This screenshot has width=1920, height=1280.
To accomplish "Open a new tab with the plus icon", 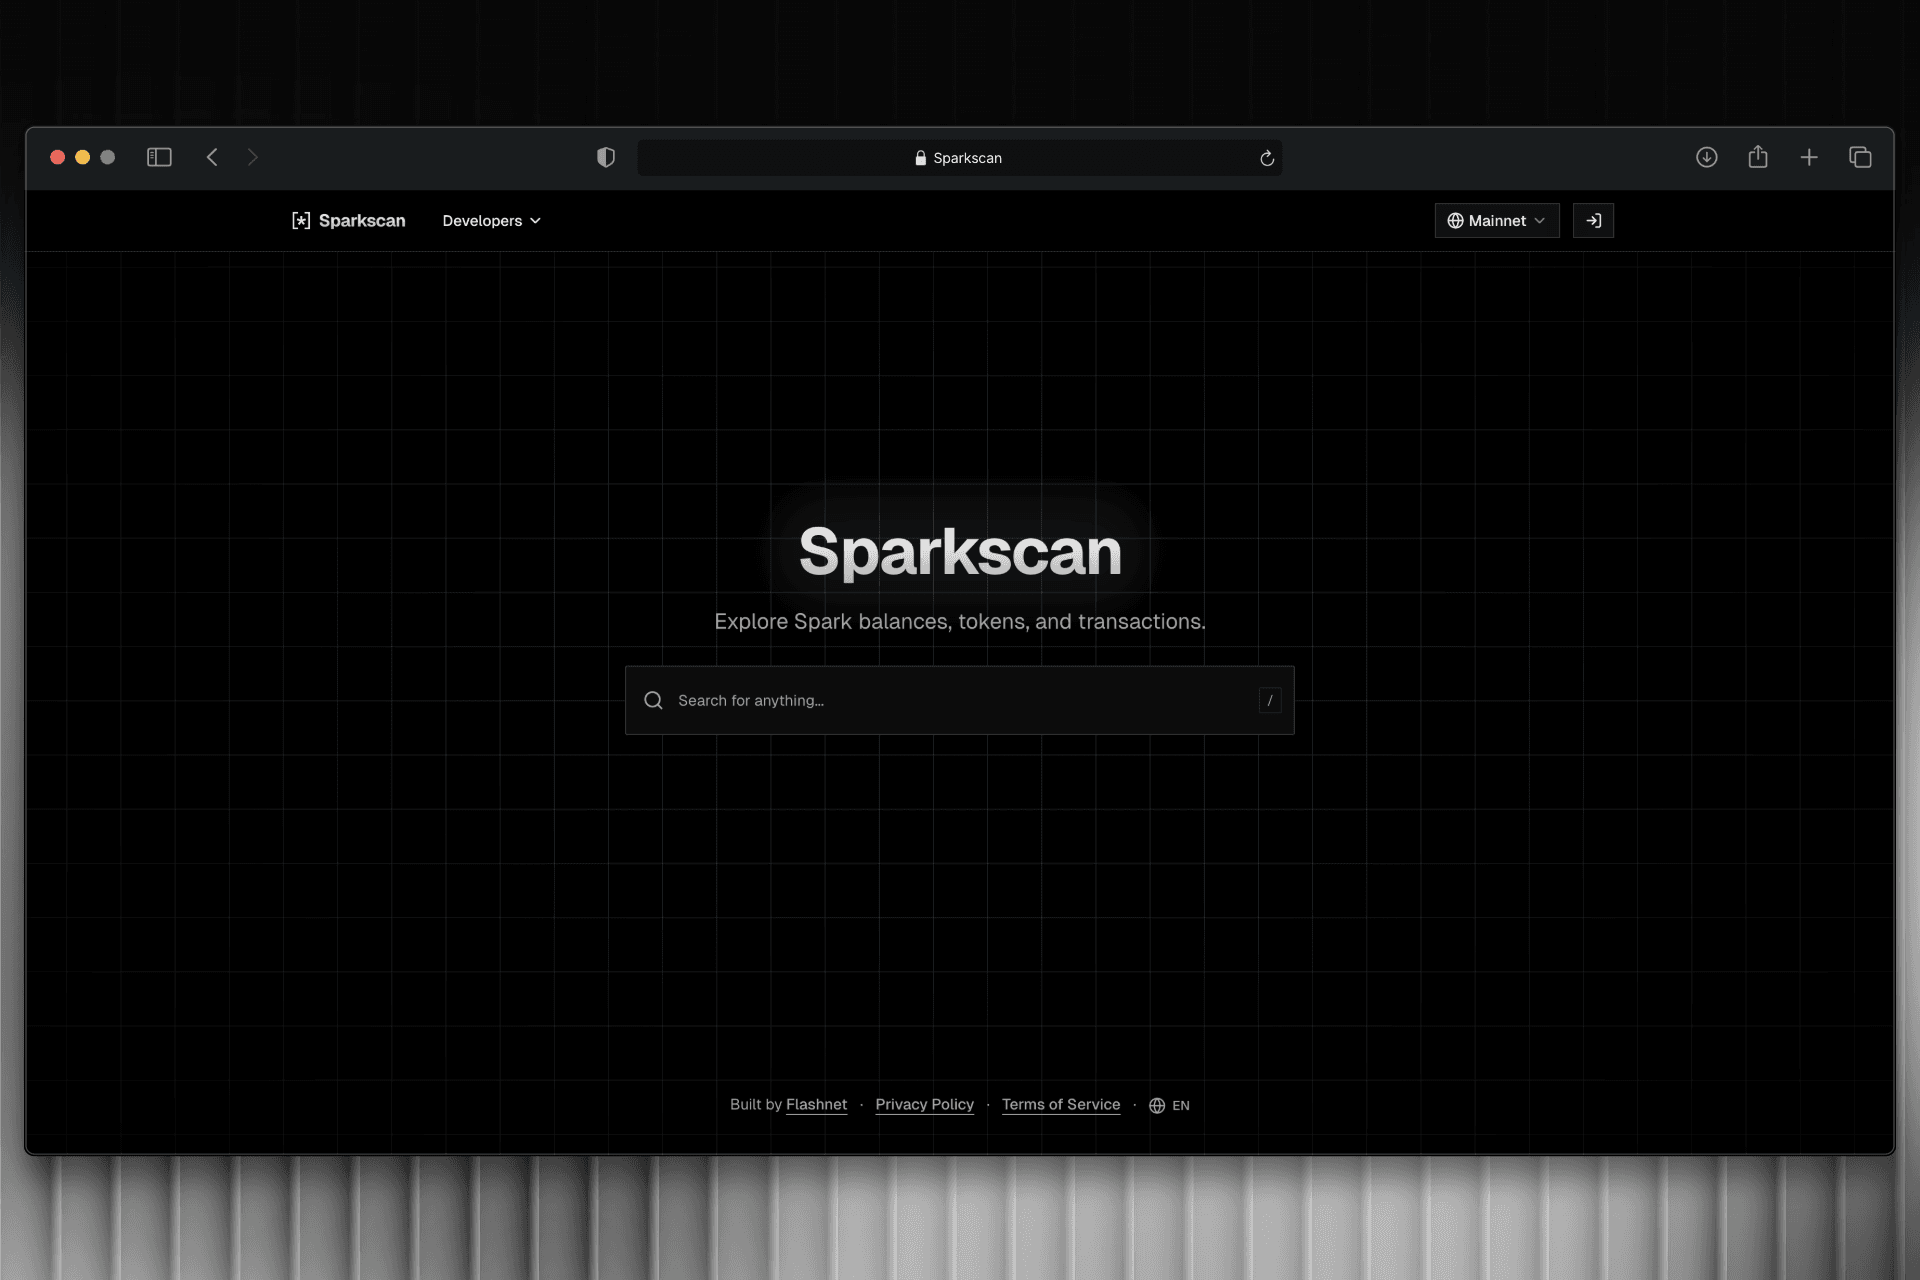I will [1810, 157].
